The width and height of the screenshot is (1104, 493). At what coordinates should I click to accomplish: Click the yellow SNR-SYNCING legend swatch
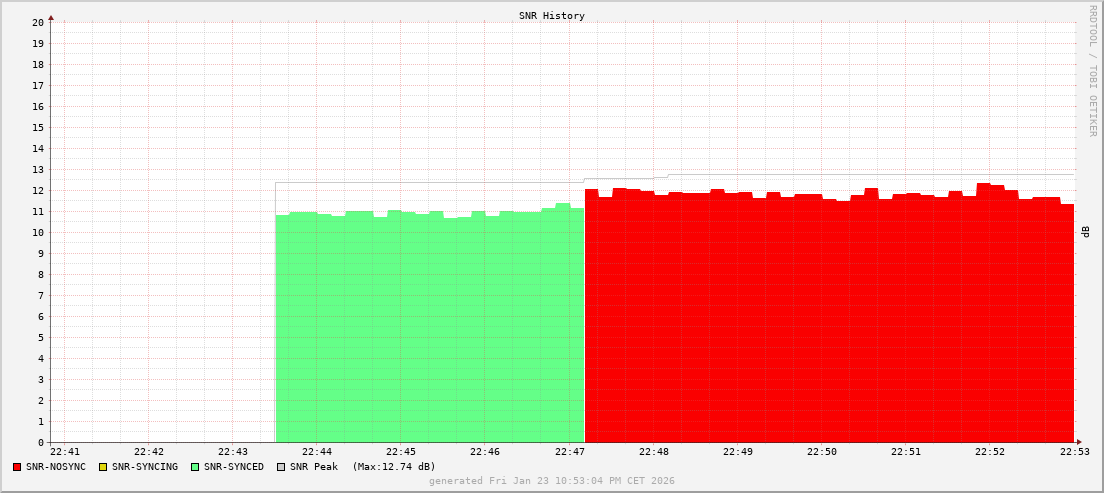coord(102,467)
